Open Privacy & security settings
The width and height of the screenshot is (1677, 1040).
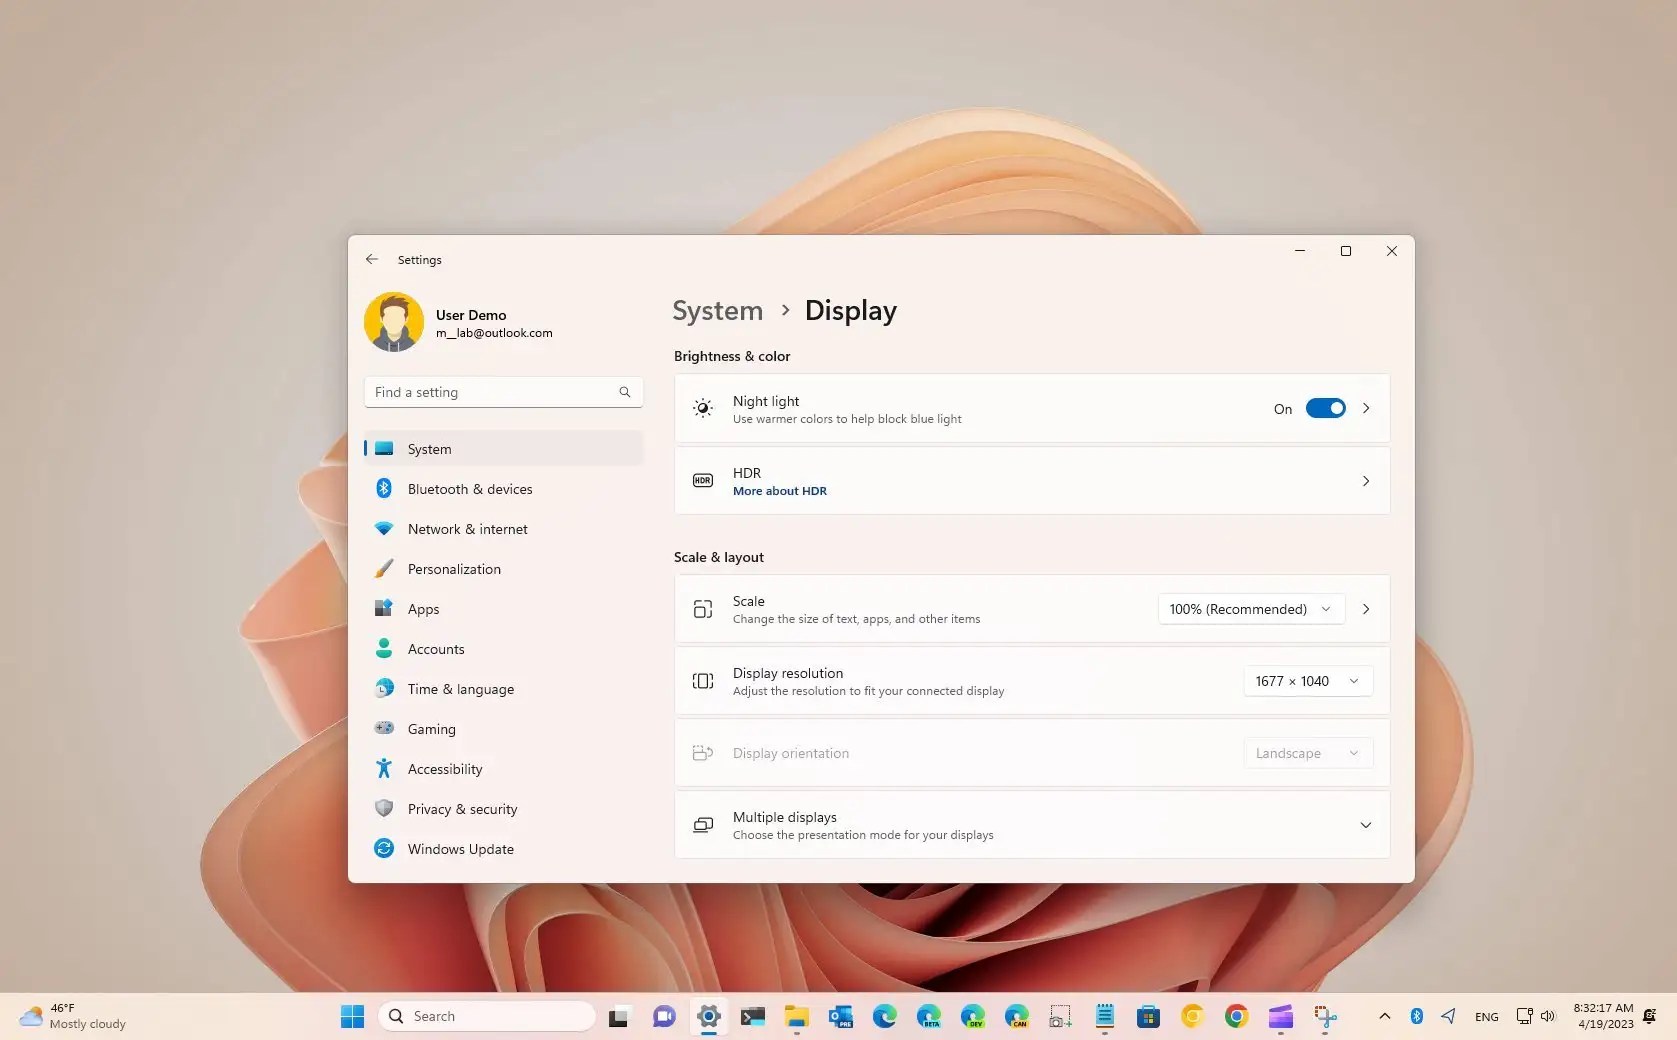click(461, 808)
